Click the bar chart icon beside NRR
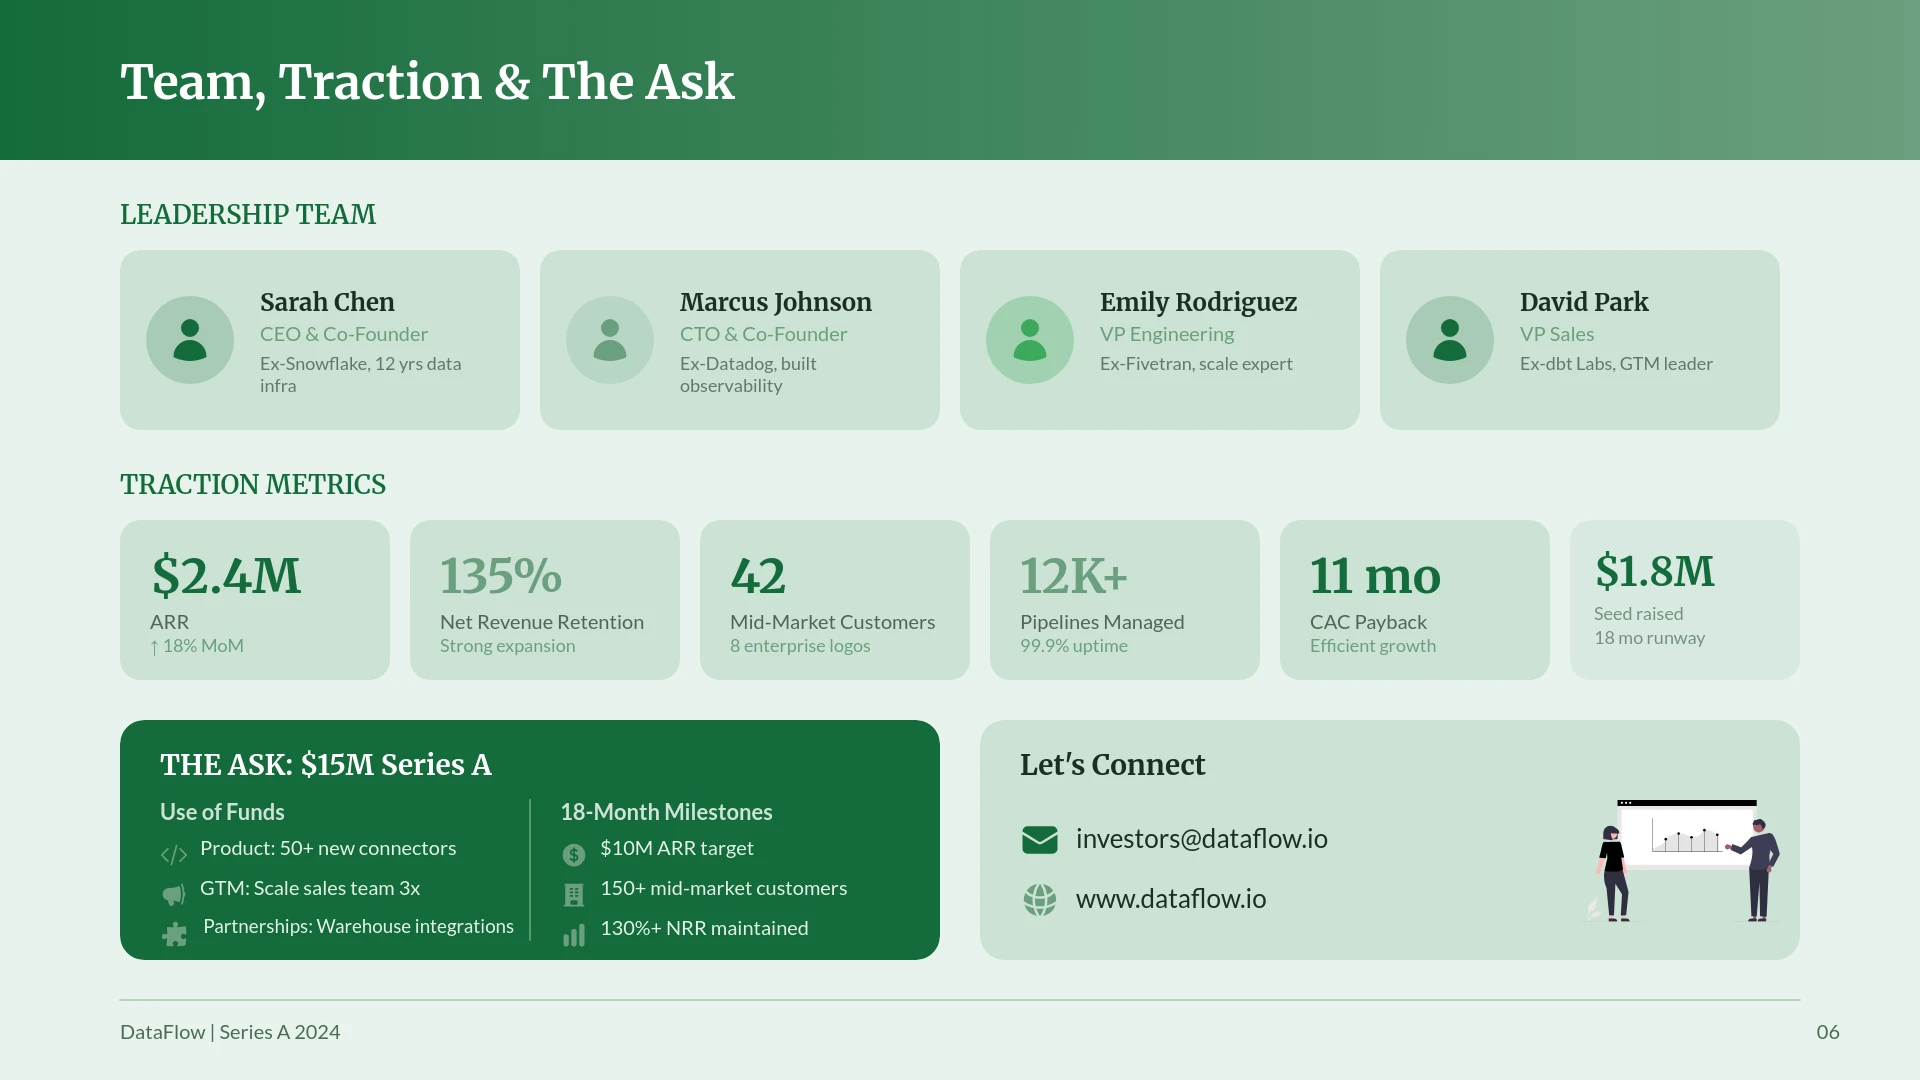Image resolution: width=1920 pixels, height=1080 pixels. [x=574, y=935]
